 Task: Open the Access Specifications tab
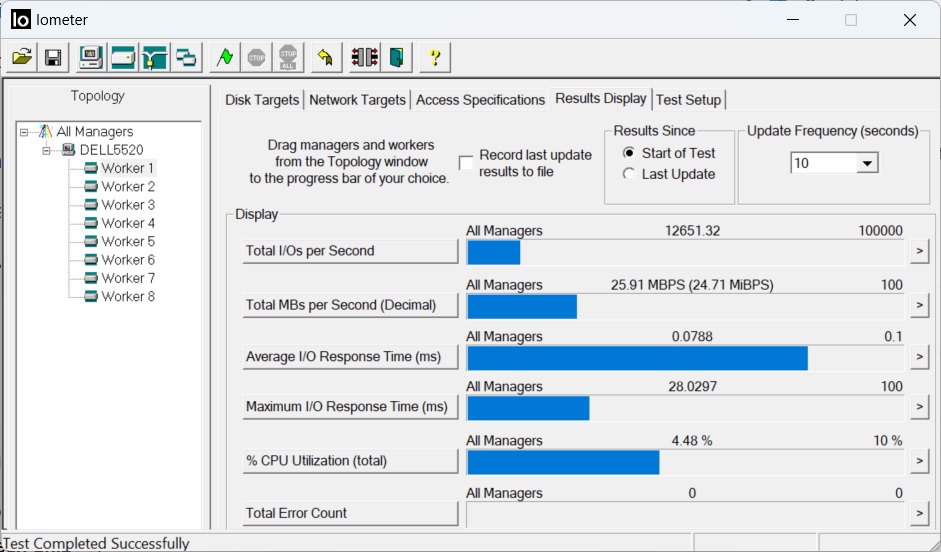[x=480, y=99]
